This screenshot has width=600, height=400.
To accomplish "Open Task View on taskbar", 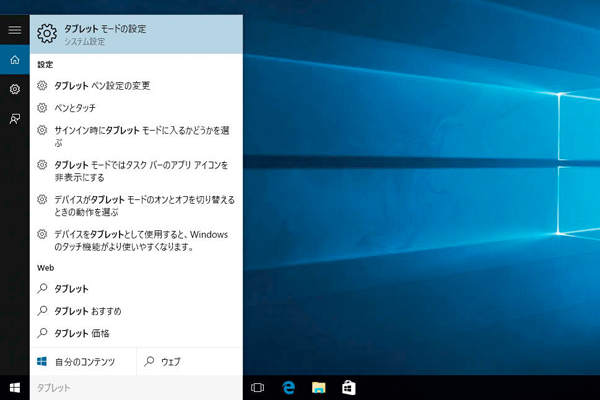I will 258,388.
